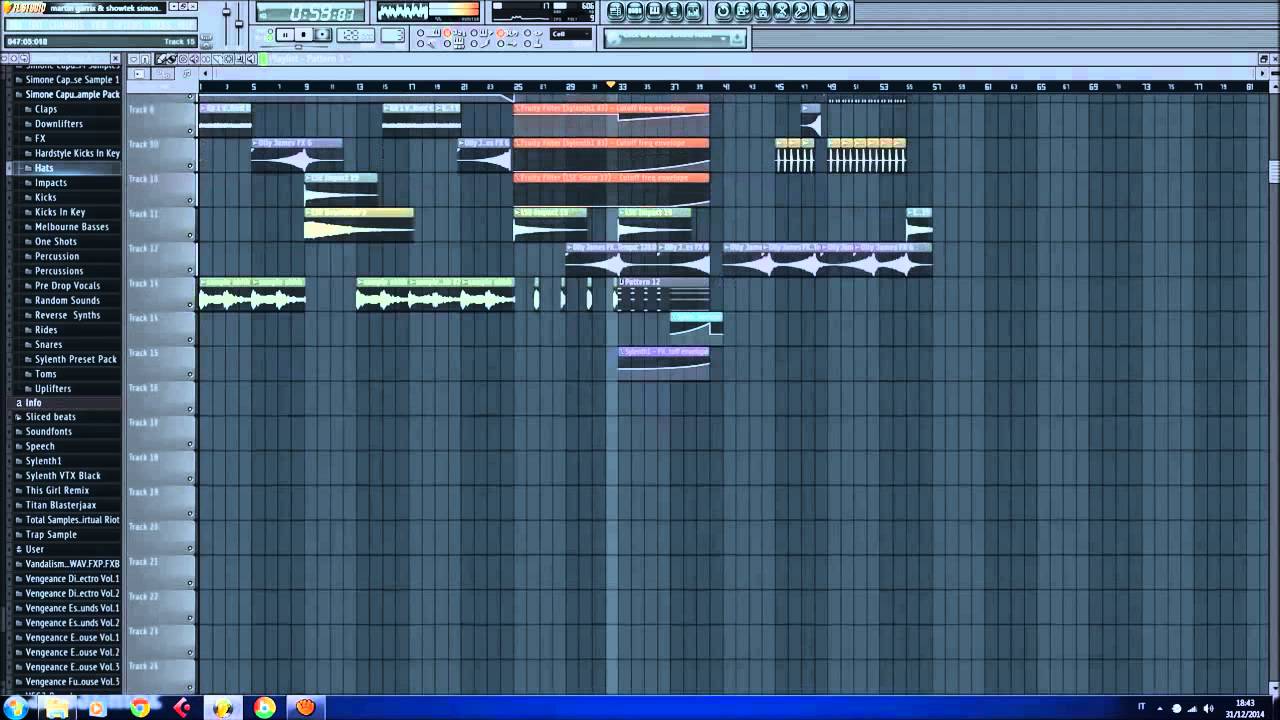Open the Uplifters folder
The width and height of the screenshot is (1280, 720).
point(53,388)
